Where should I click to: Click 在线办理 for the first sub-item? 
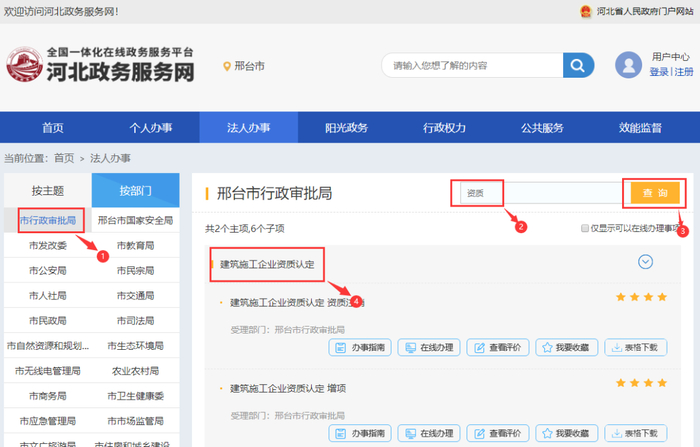pyautogui.click(x=429, y=347)
